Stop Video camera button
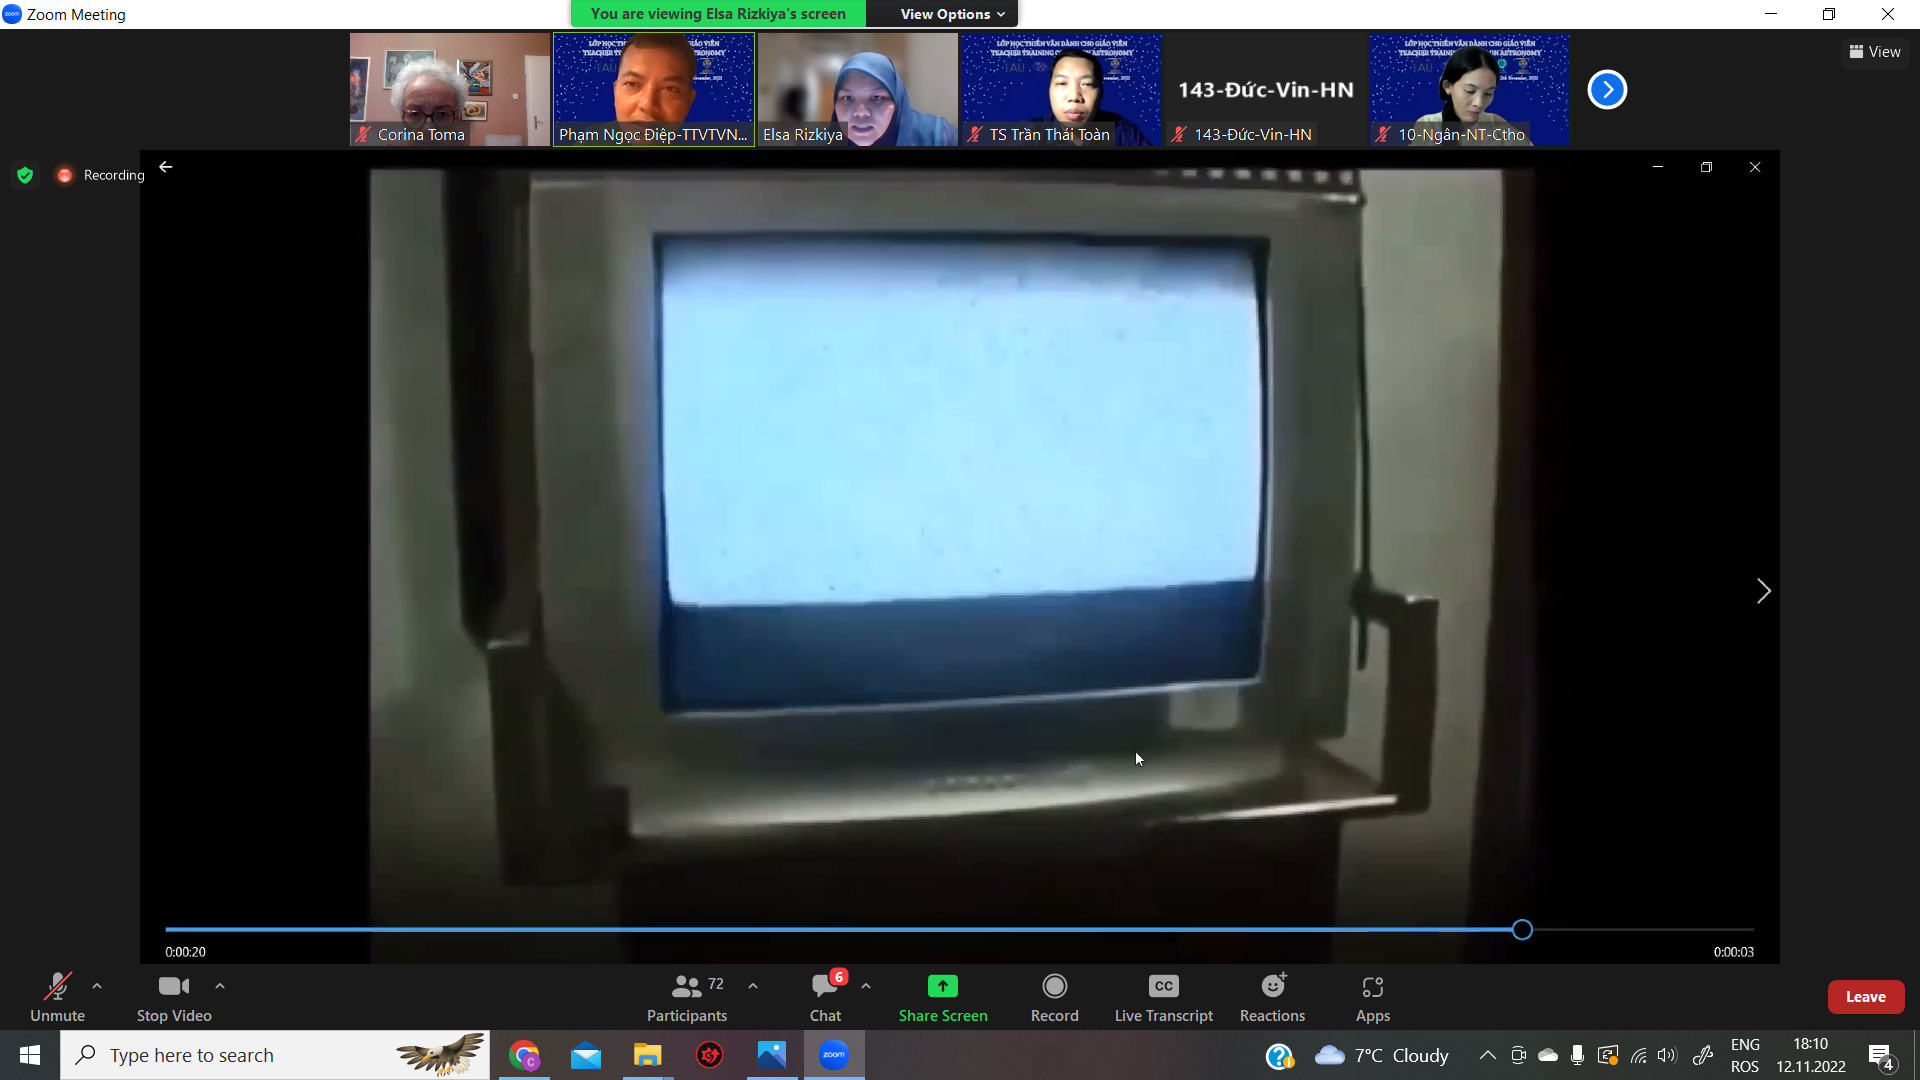The height and width of the screenshot is (1080, 1920). point(174,997)
